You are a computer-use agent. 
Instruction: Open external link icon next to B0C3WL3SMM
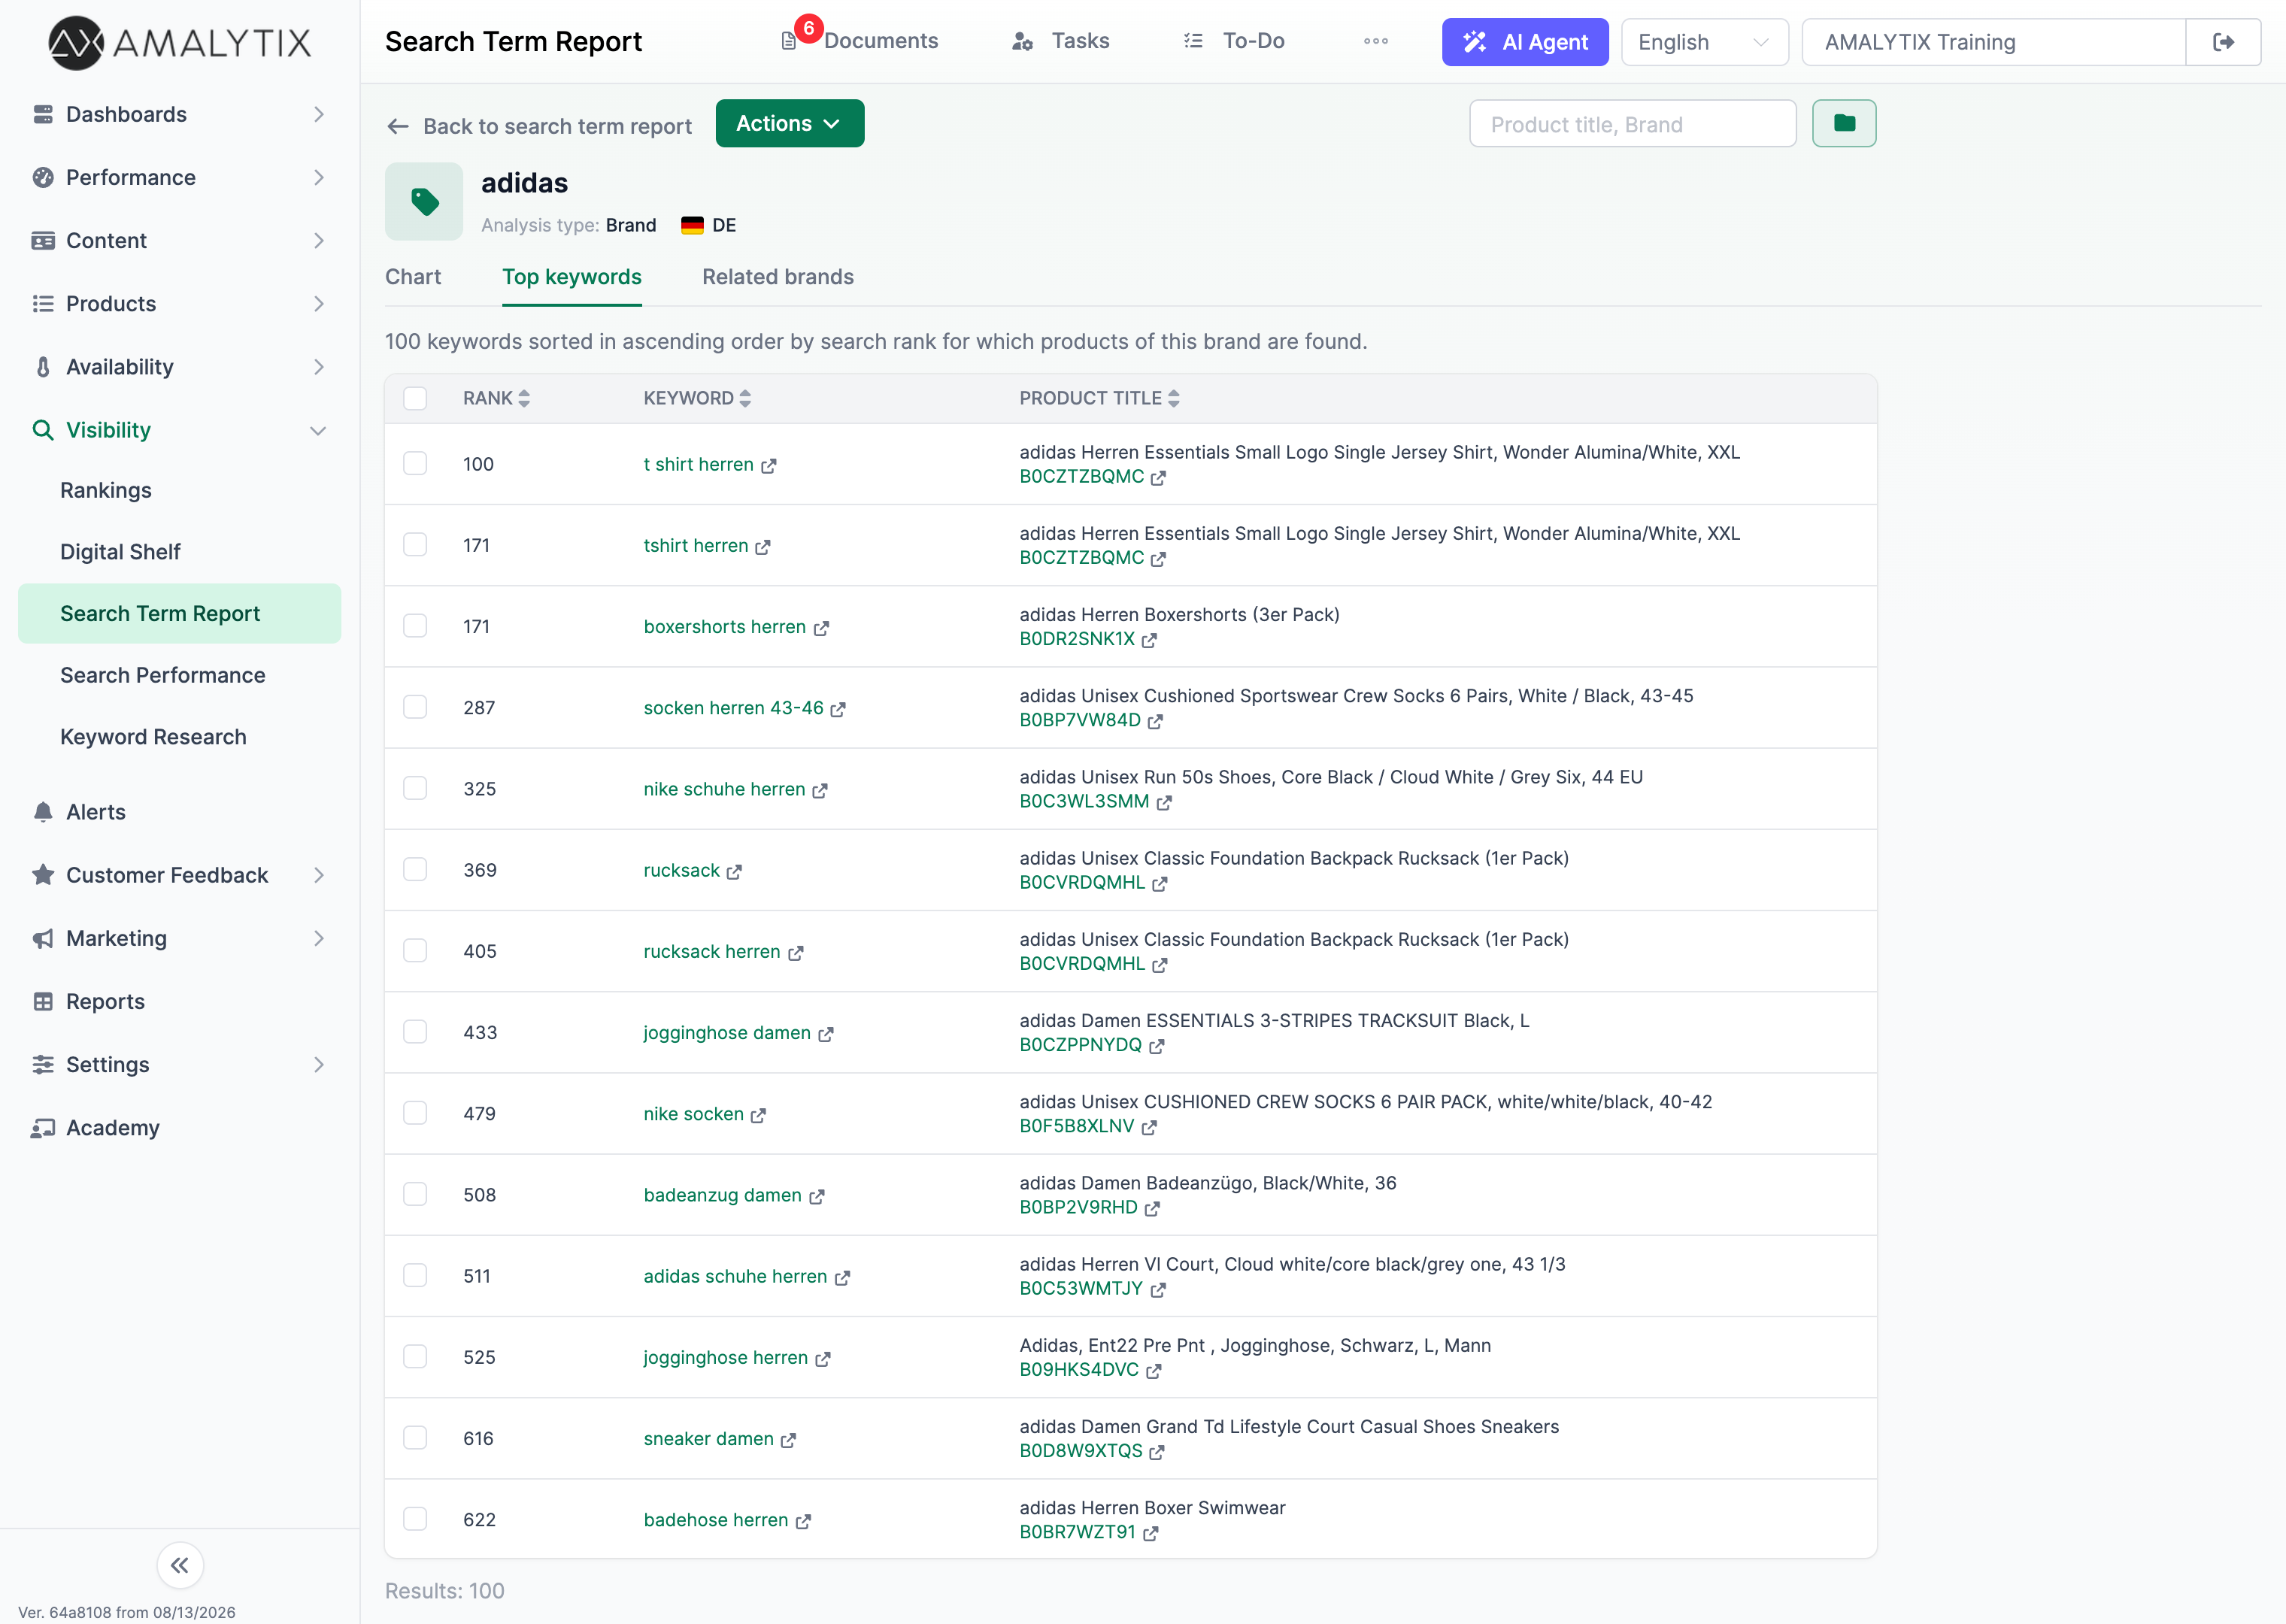1164,803
